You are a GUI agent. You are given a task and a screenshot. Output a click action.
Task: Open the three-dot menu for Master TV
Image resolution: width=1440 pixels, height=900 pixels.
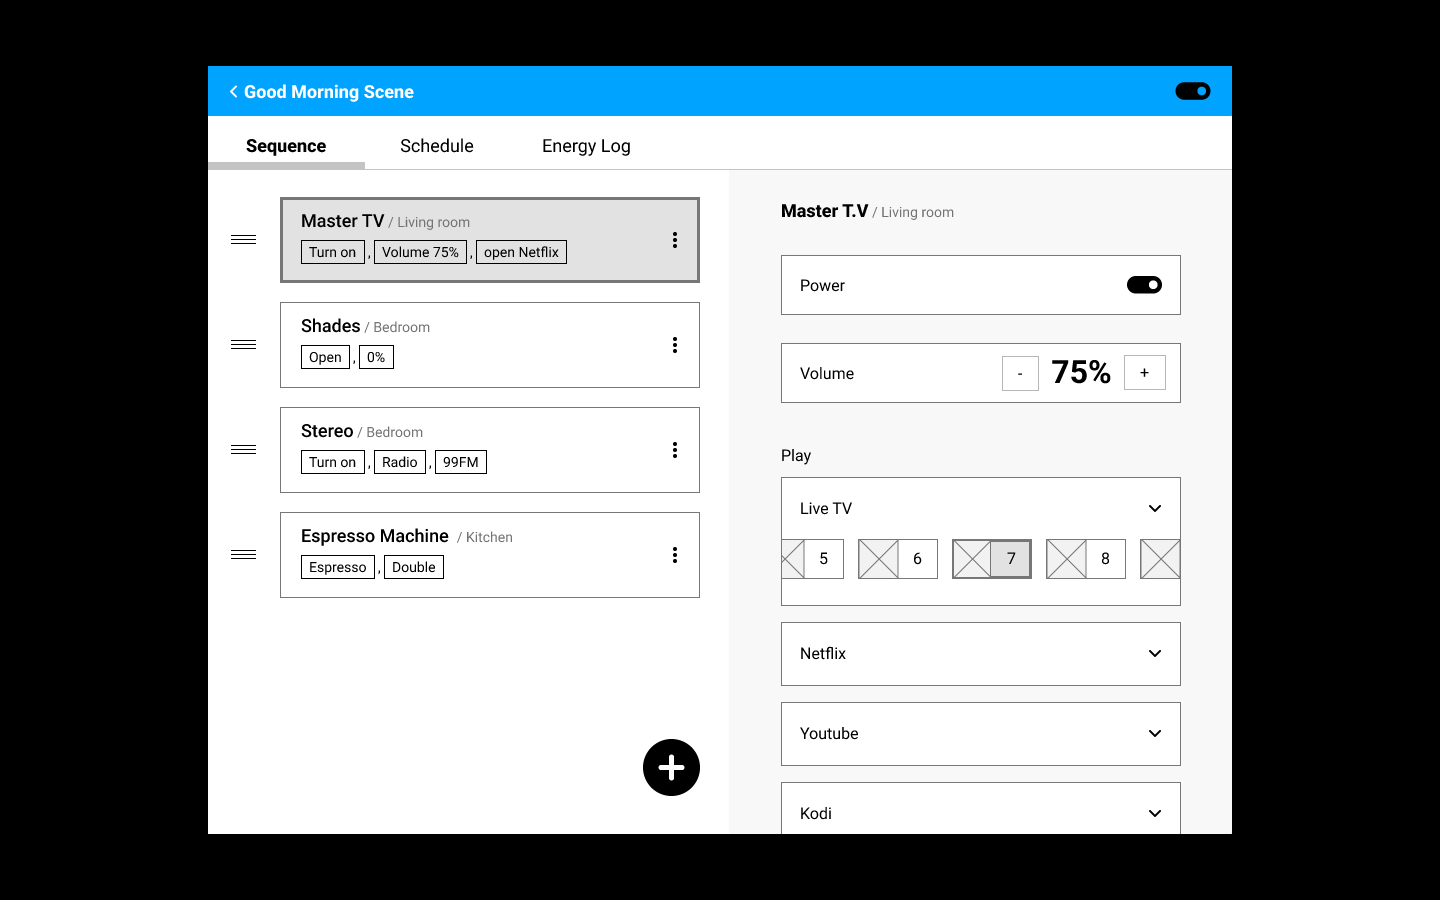tap(675, 240)
